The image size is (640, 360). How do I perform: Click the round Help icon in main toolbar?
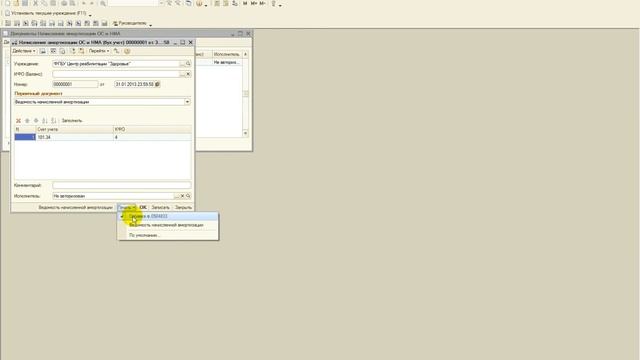coord(199,3)
